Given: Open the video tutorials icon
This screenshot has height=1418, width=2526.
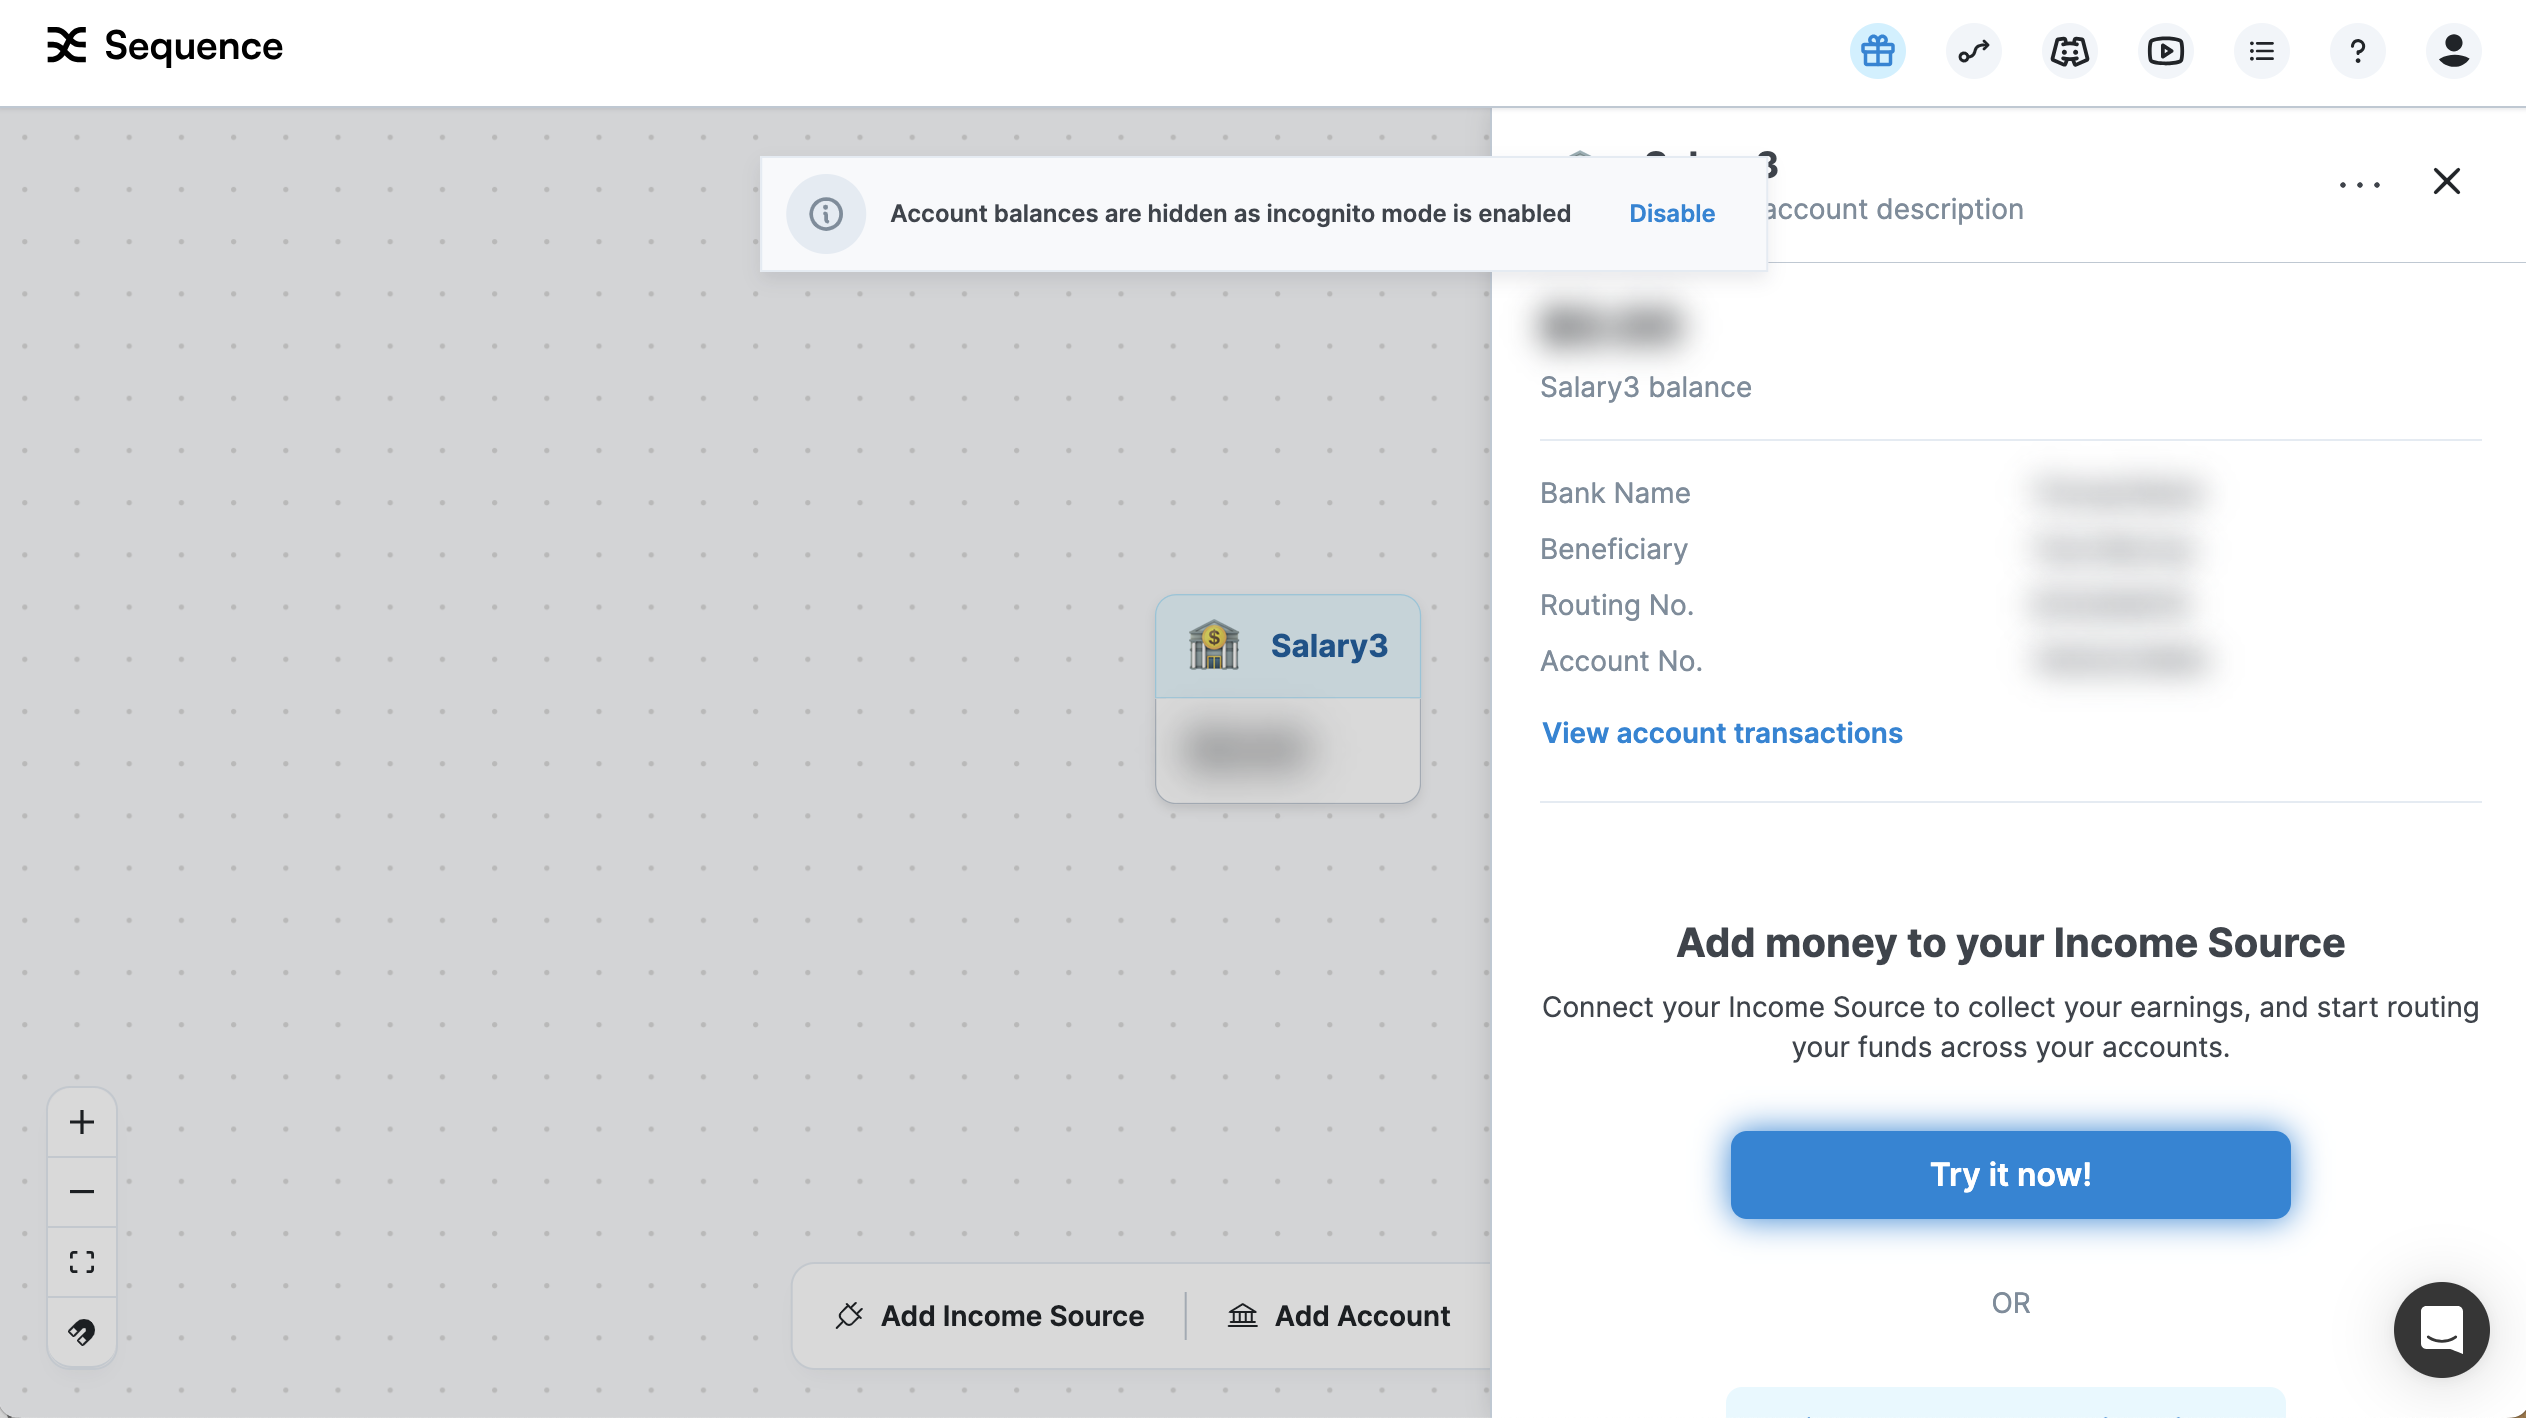Looking at the screenshot, I should coord(2165,50).
